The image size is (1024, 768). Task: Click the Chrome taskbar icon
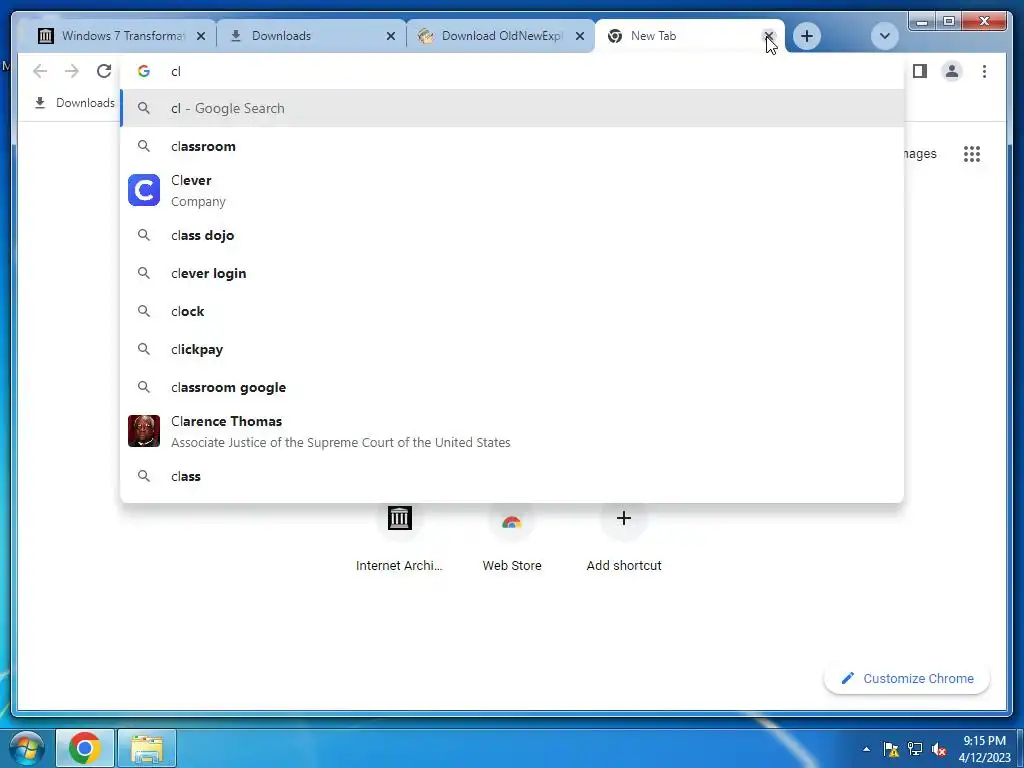point(85,748)
